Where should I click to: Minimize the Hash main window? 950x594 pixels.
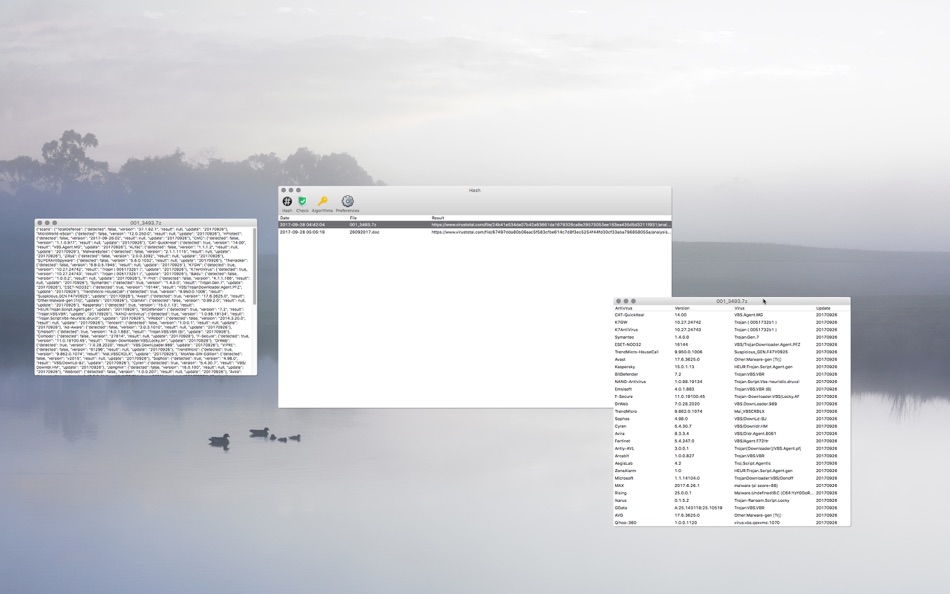click(291, 190)
